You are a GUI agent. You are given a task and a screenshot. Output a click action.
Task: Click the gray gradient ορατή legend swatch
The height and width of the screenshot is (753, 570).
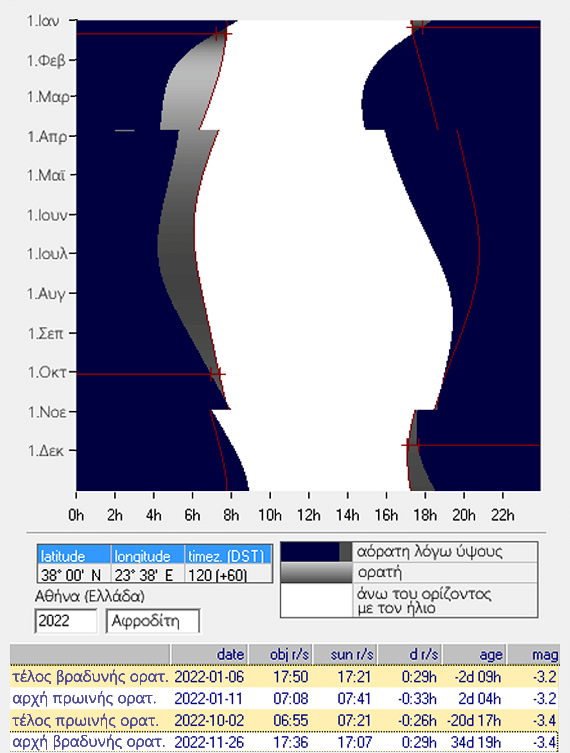316,572
